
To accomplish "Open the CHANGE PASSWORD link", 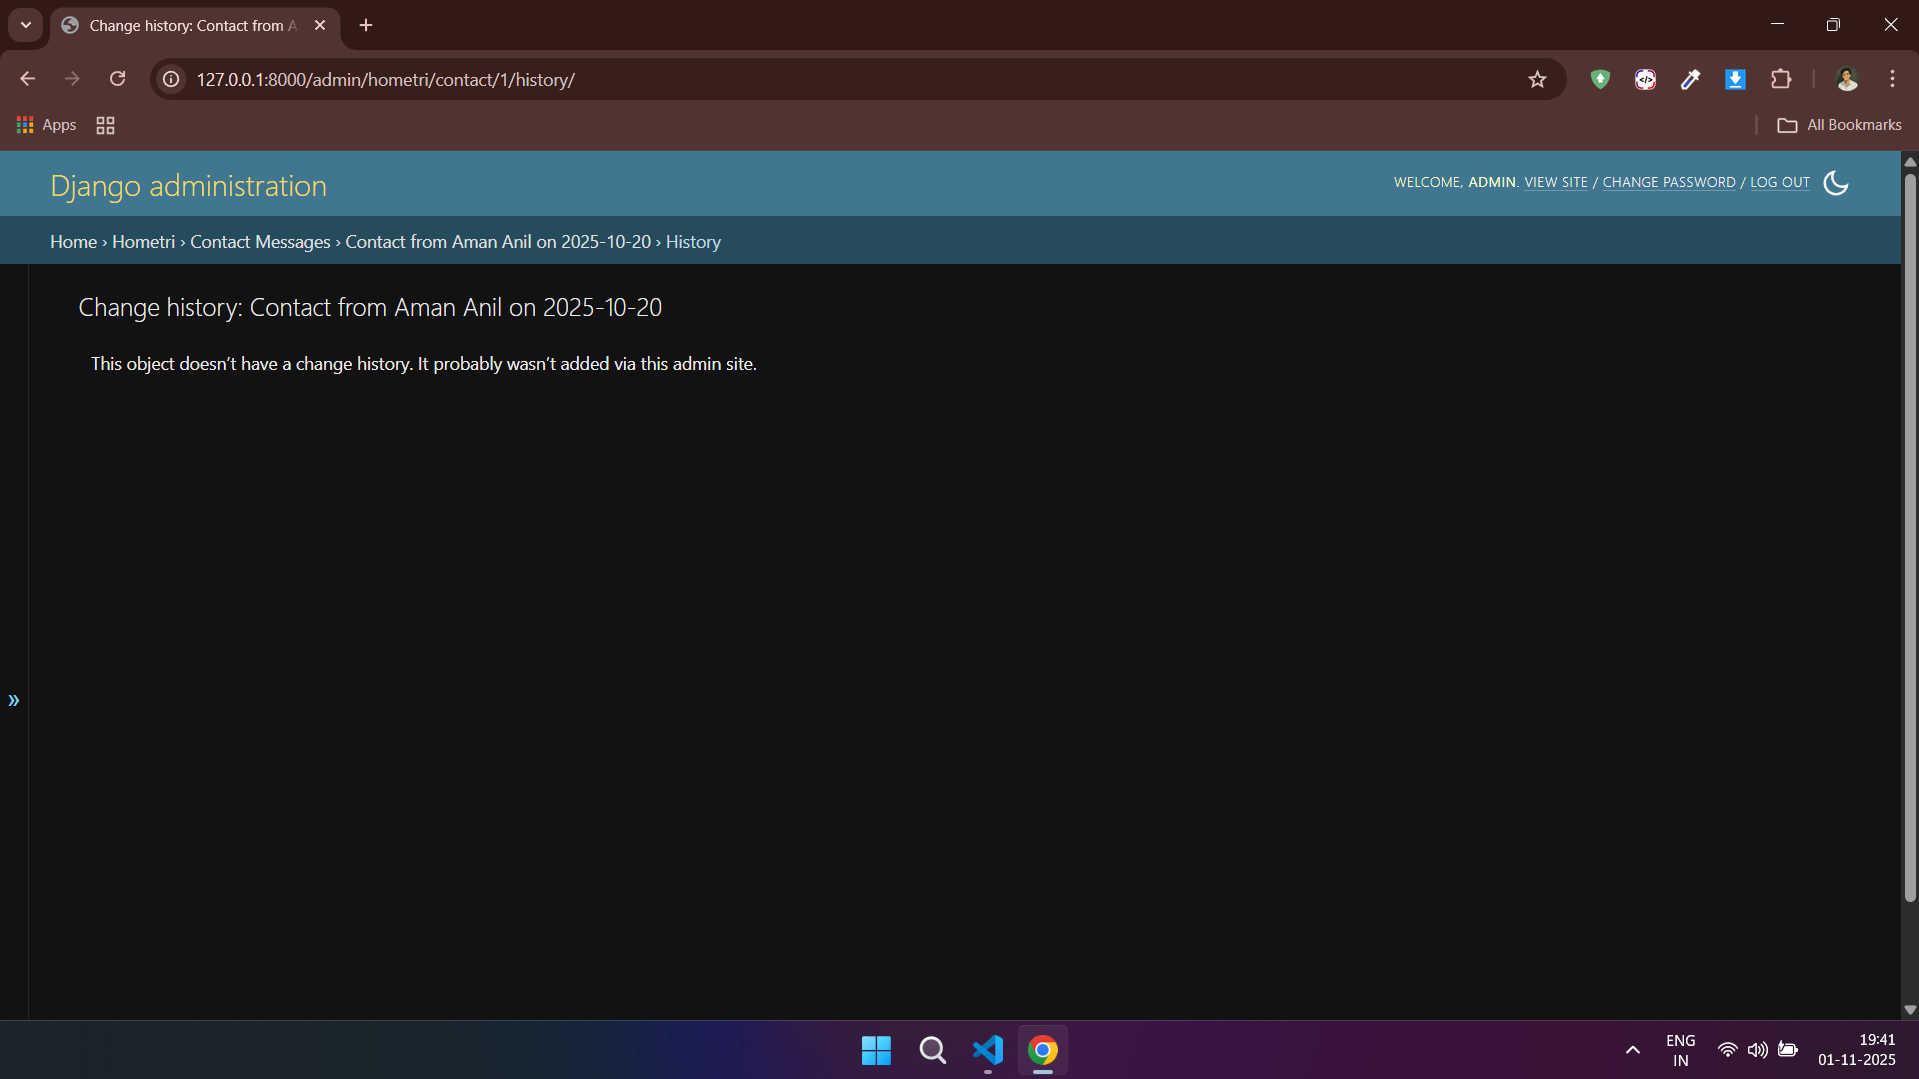I will coord(1669,182).
